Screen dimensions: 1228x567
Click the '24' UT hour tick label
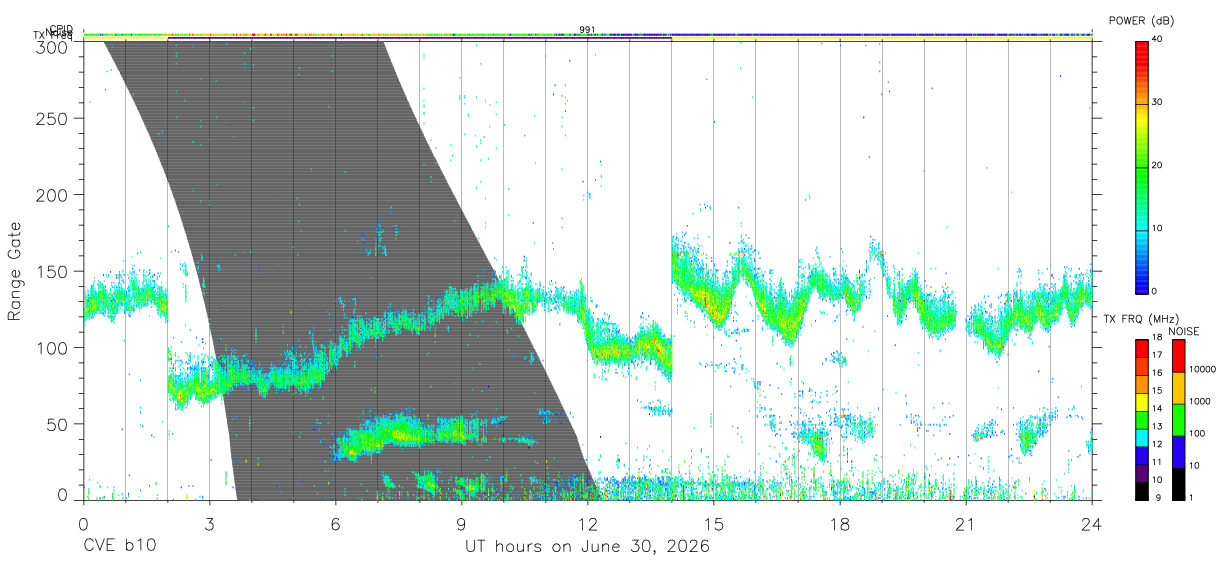(x=1091, y=523)
